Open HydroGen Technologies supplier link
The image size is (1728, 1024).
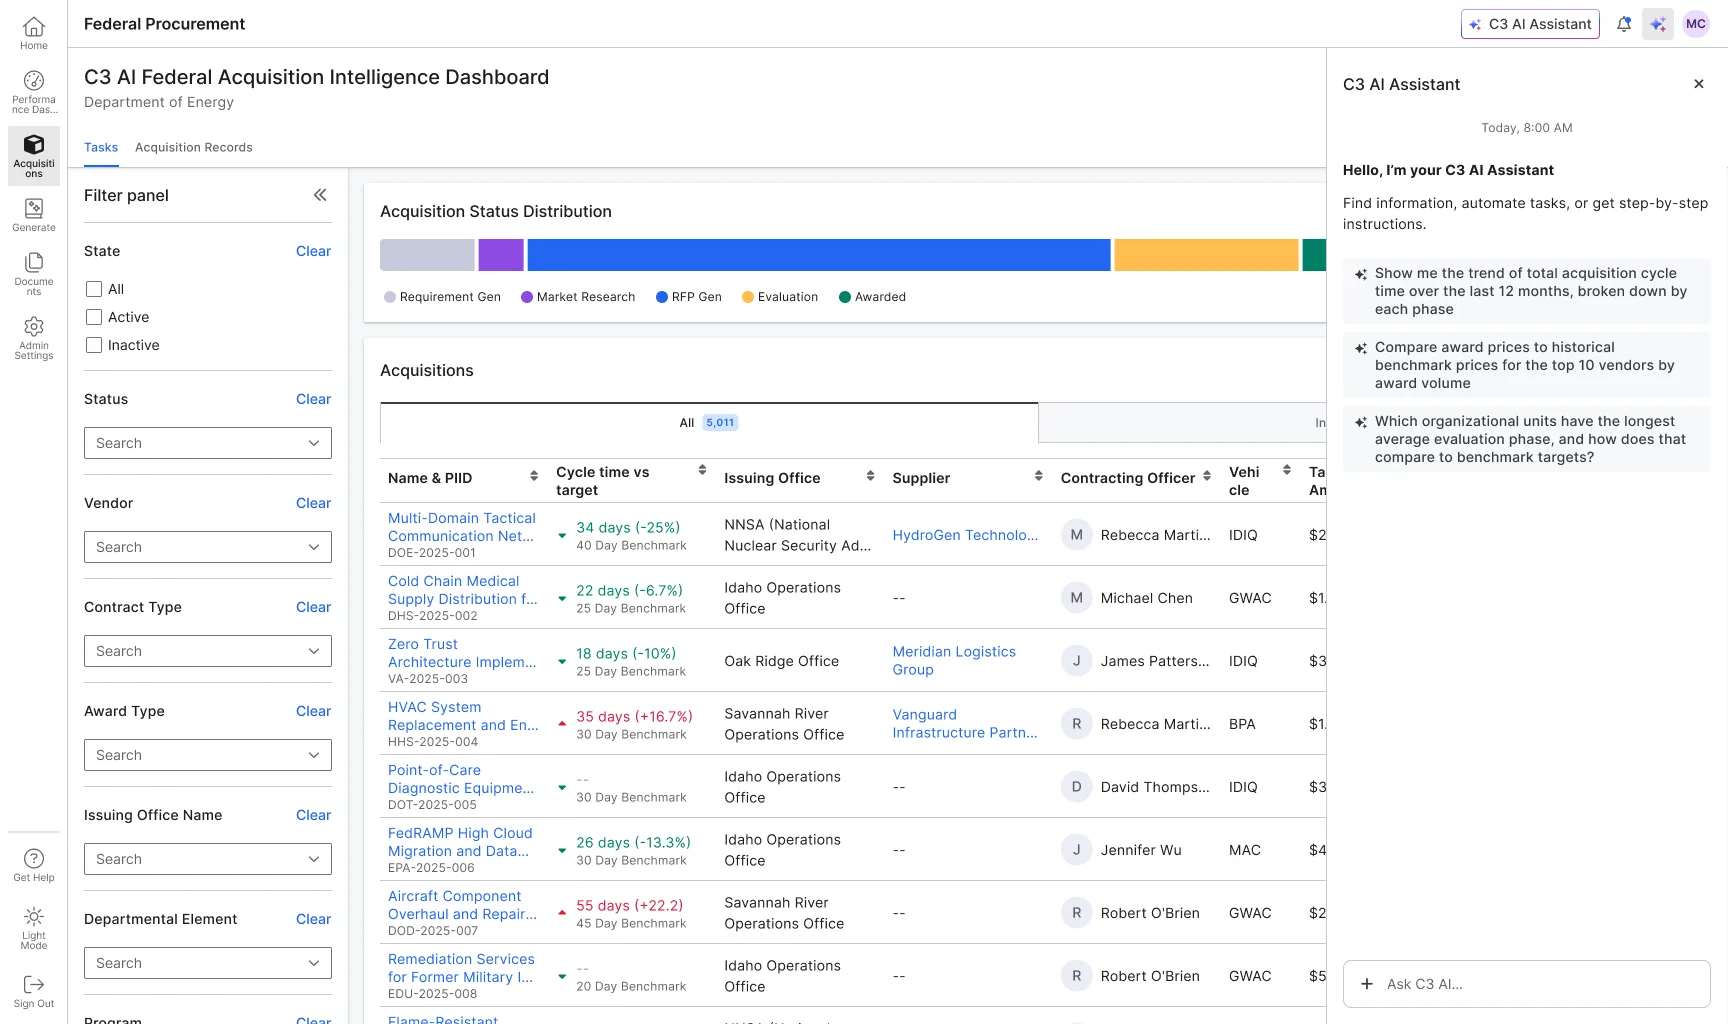point(965,535)
